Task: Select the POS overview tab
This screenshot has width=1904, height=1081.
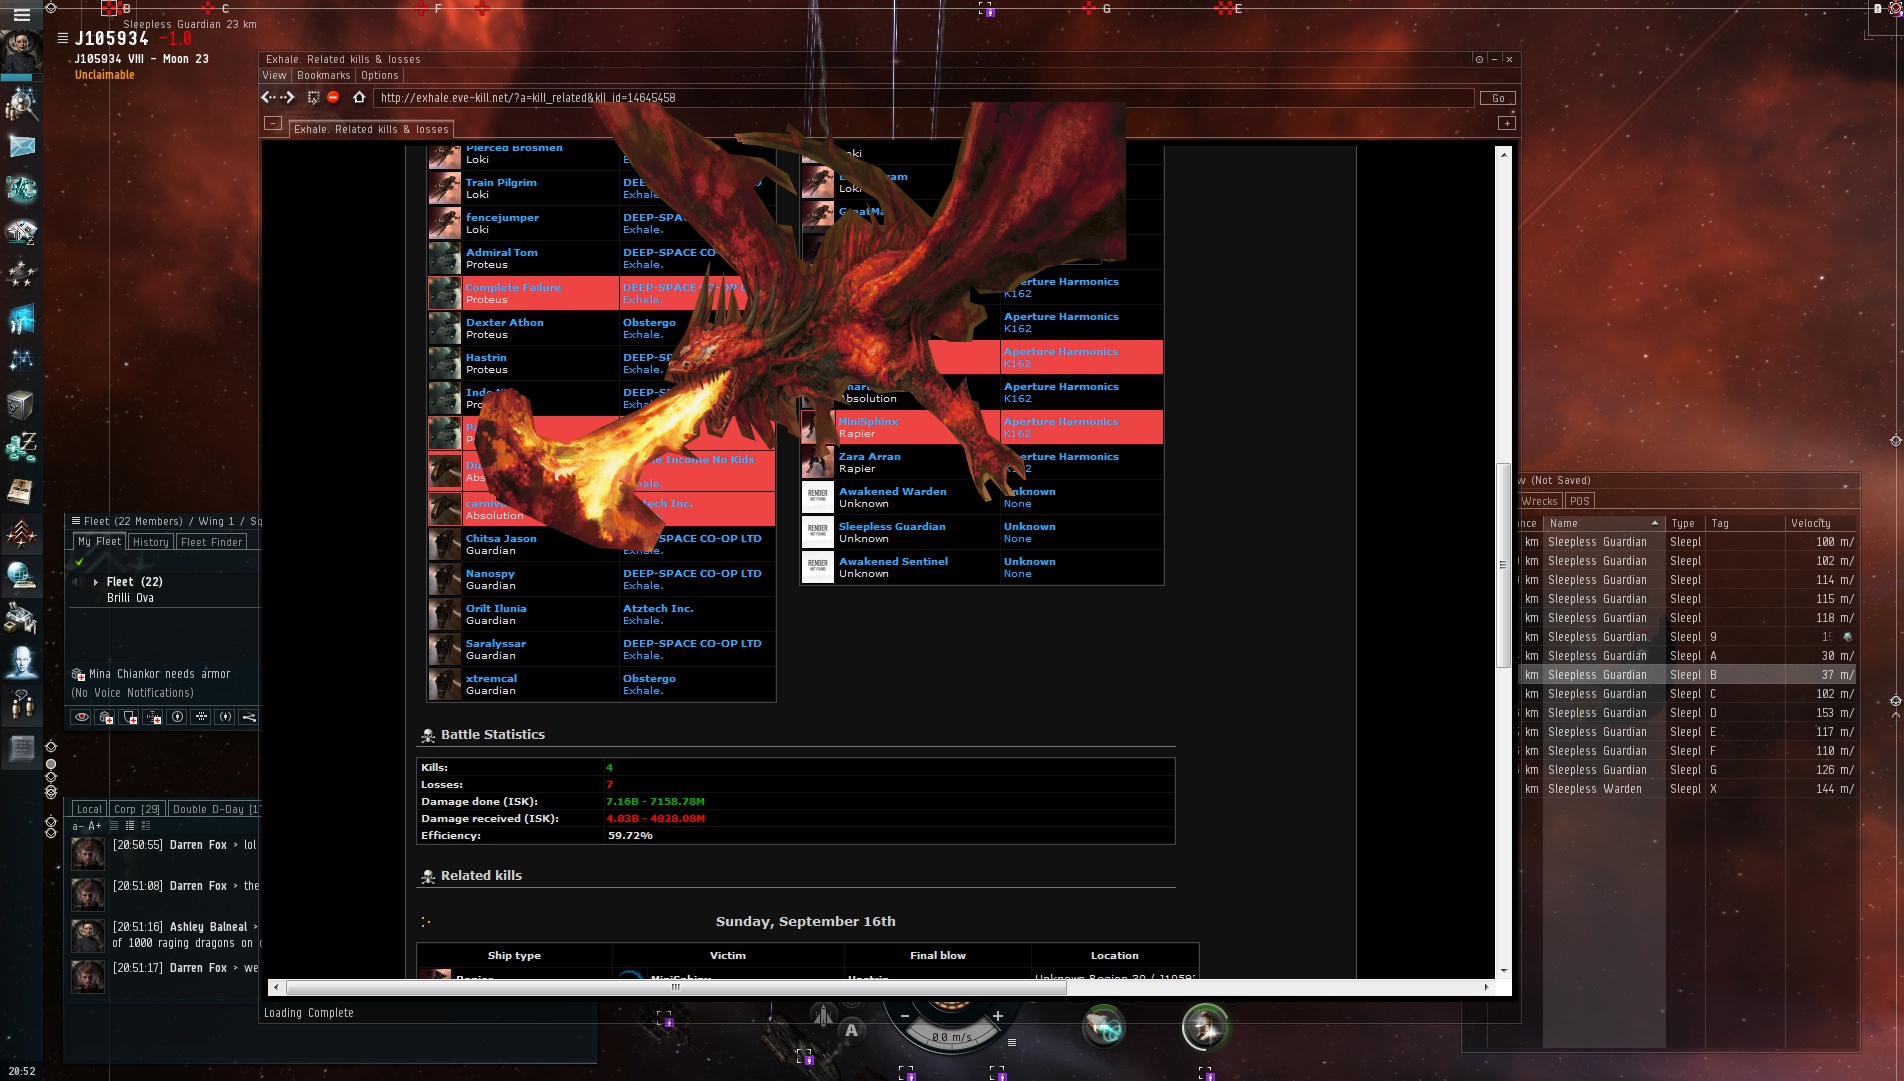Action: click(x=1579, y=501)
